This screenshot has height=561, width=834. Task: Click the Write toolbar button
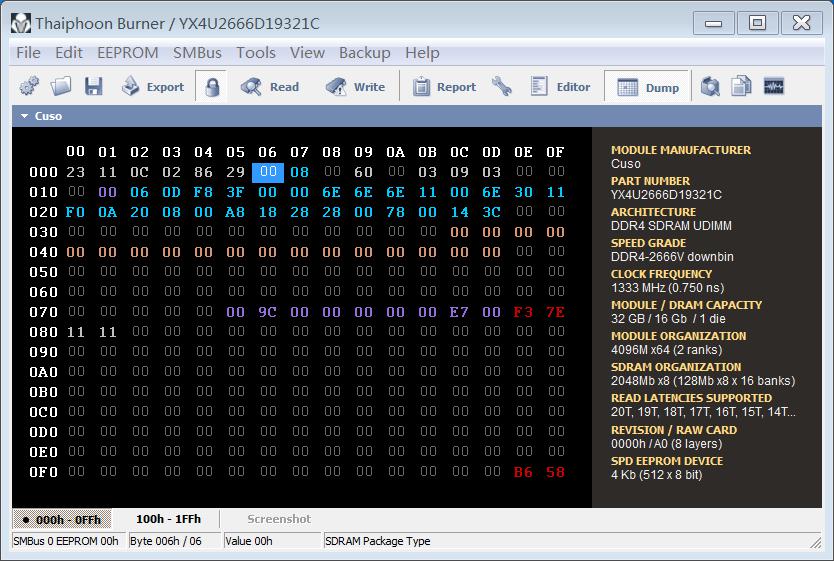[x=355, y=87]
